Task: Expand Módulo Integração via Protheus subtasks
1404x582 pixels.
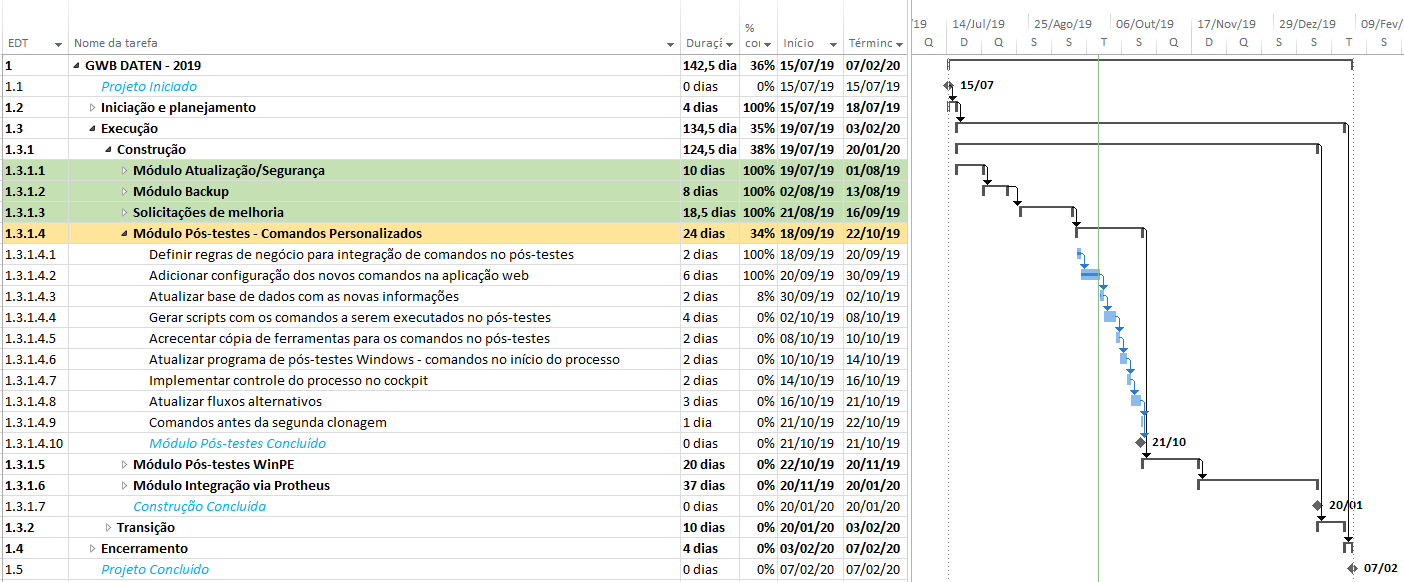Action: click(125, 486)
